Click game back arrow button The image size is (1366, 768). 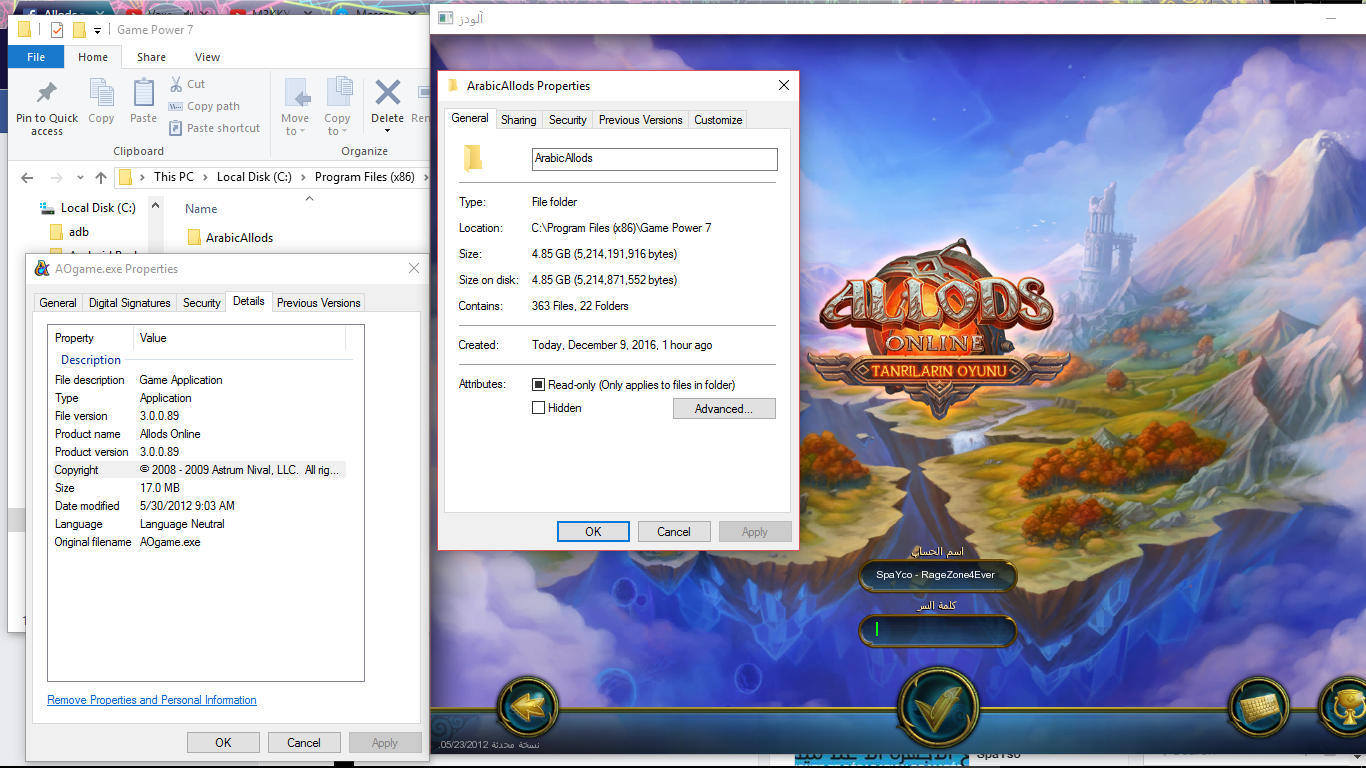click(527, 706)
